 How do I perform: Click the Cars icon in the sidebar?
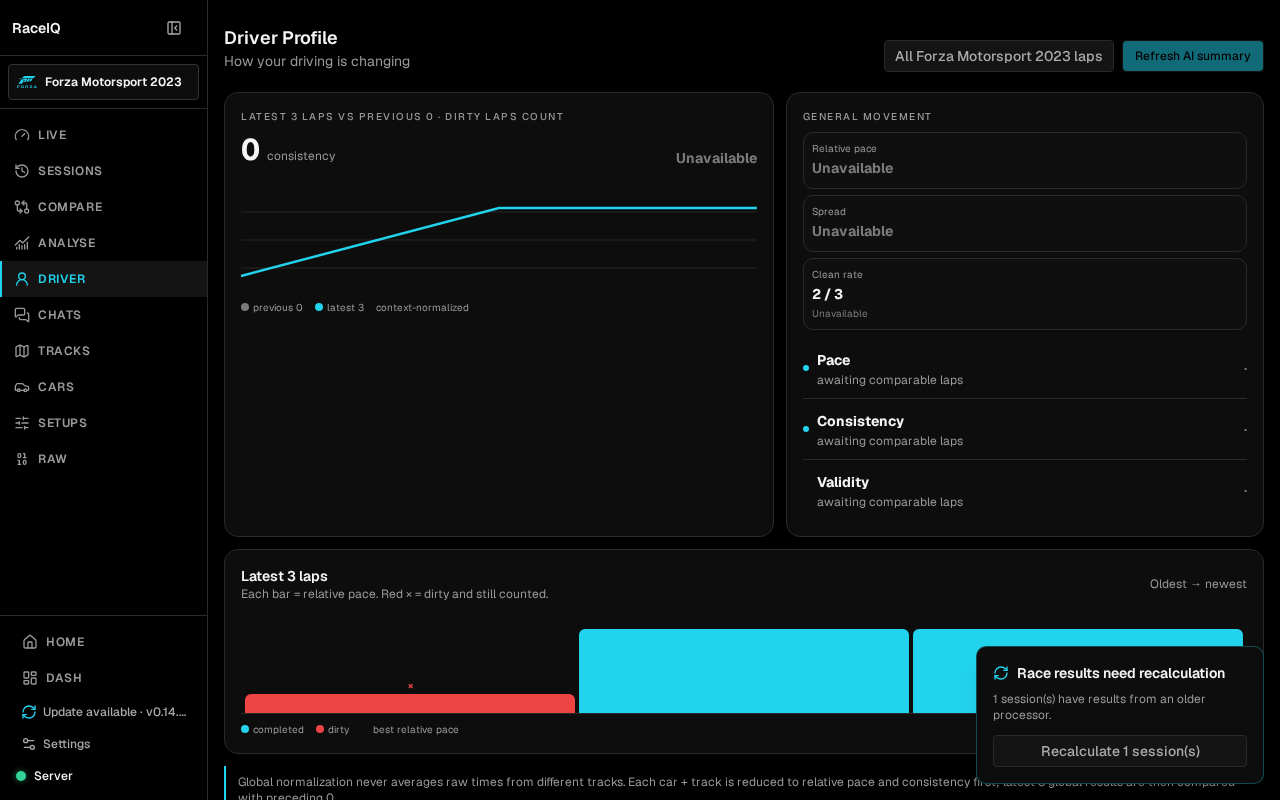pyautogui.click(x=22, y=387)
